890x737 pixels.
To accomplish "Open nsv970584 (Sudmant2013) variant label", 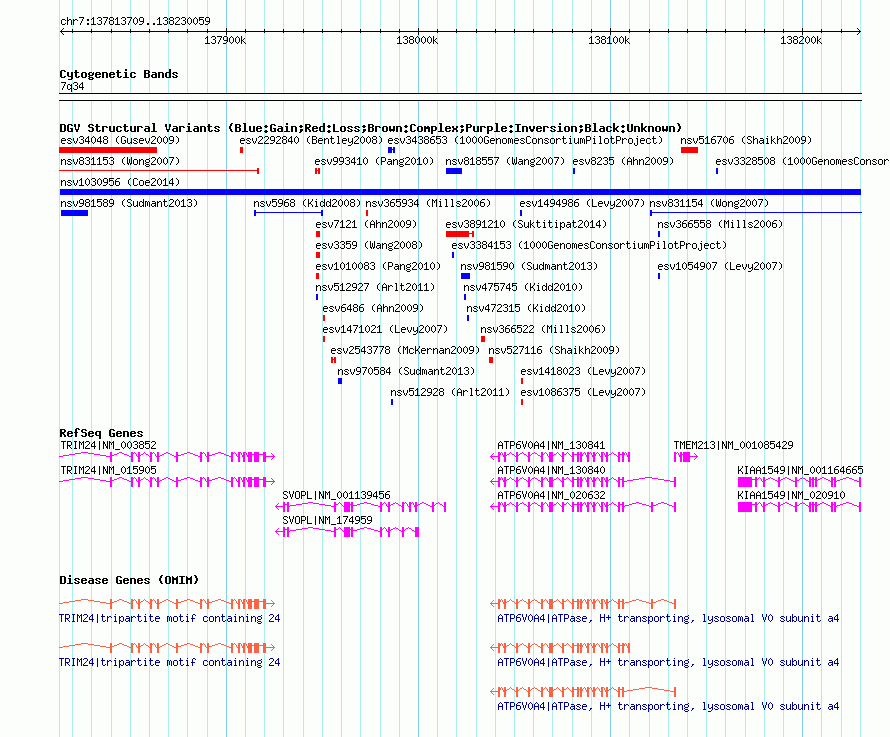I will 406,371.
